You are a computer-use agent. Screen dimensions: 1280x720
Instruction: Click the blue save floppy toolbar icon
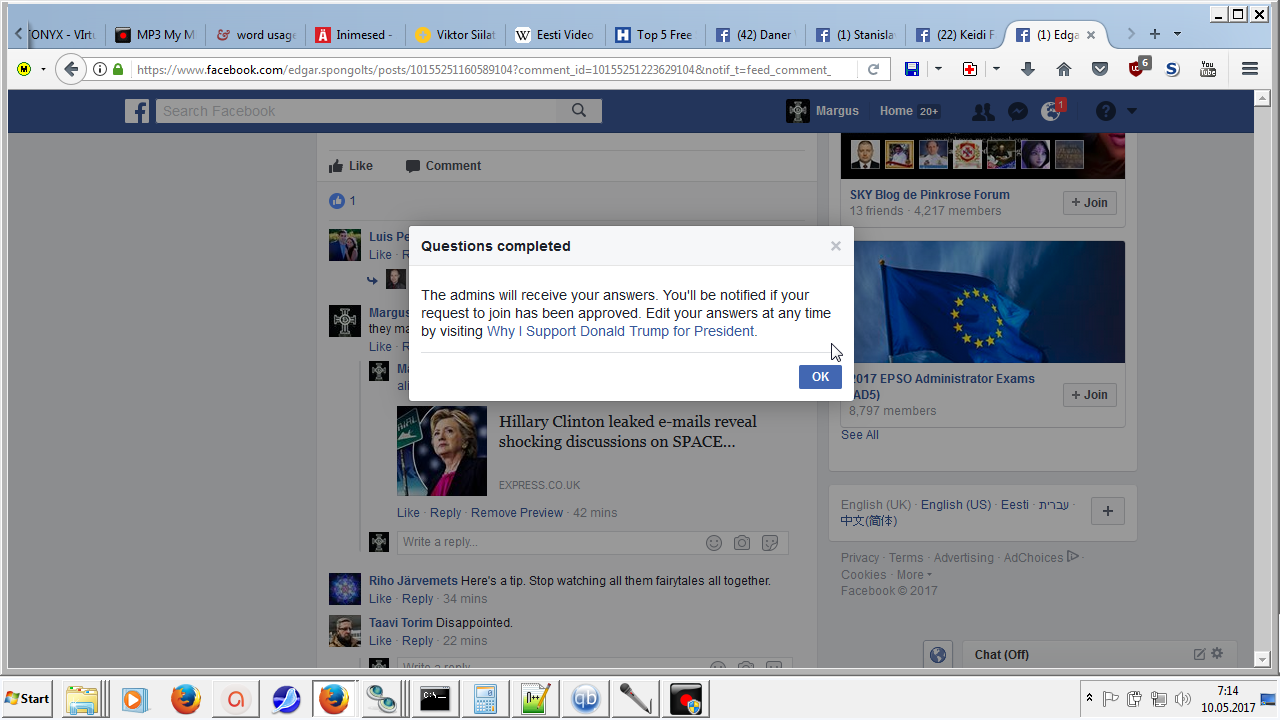point(912,69)
